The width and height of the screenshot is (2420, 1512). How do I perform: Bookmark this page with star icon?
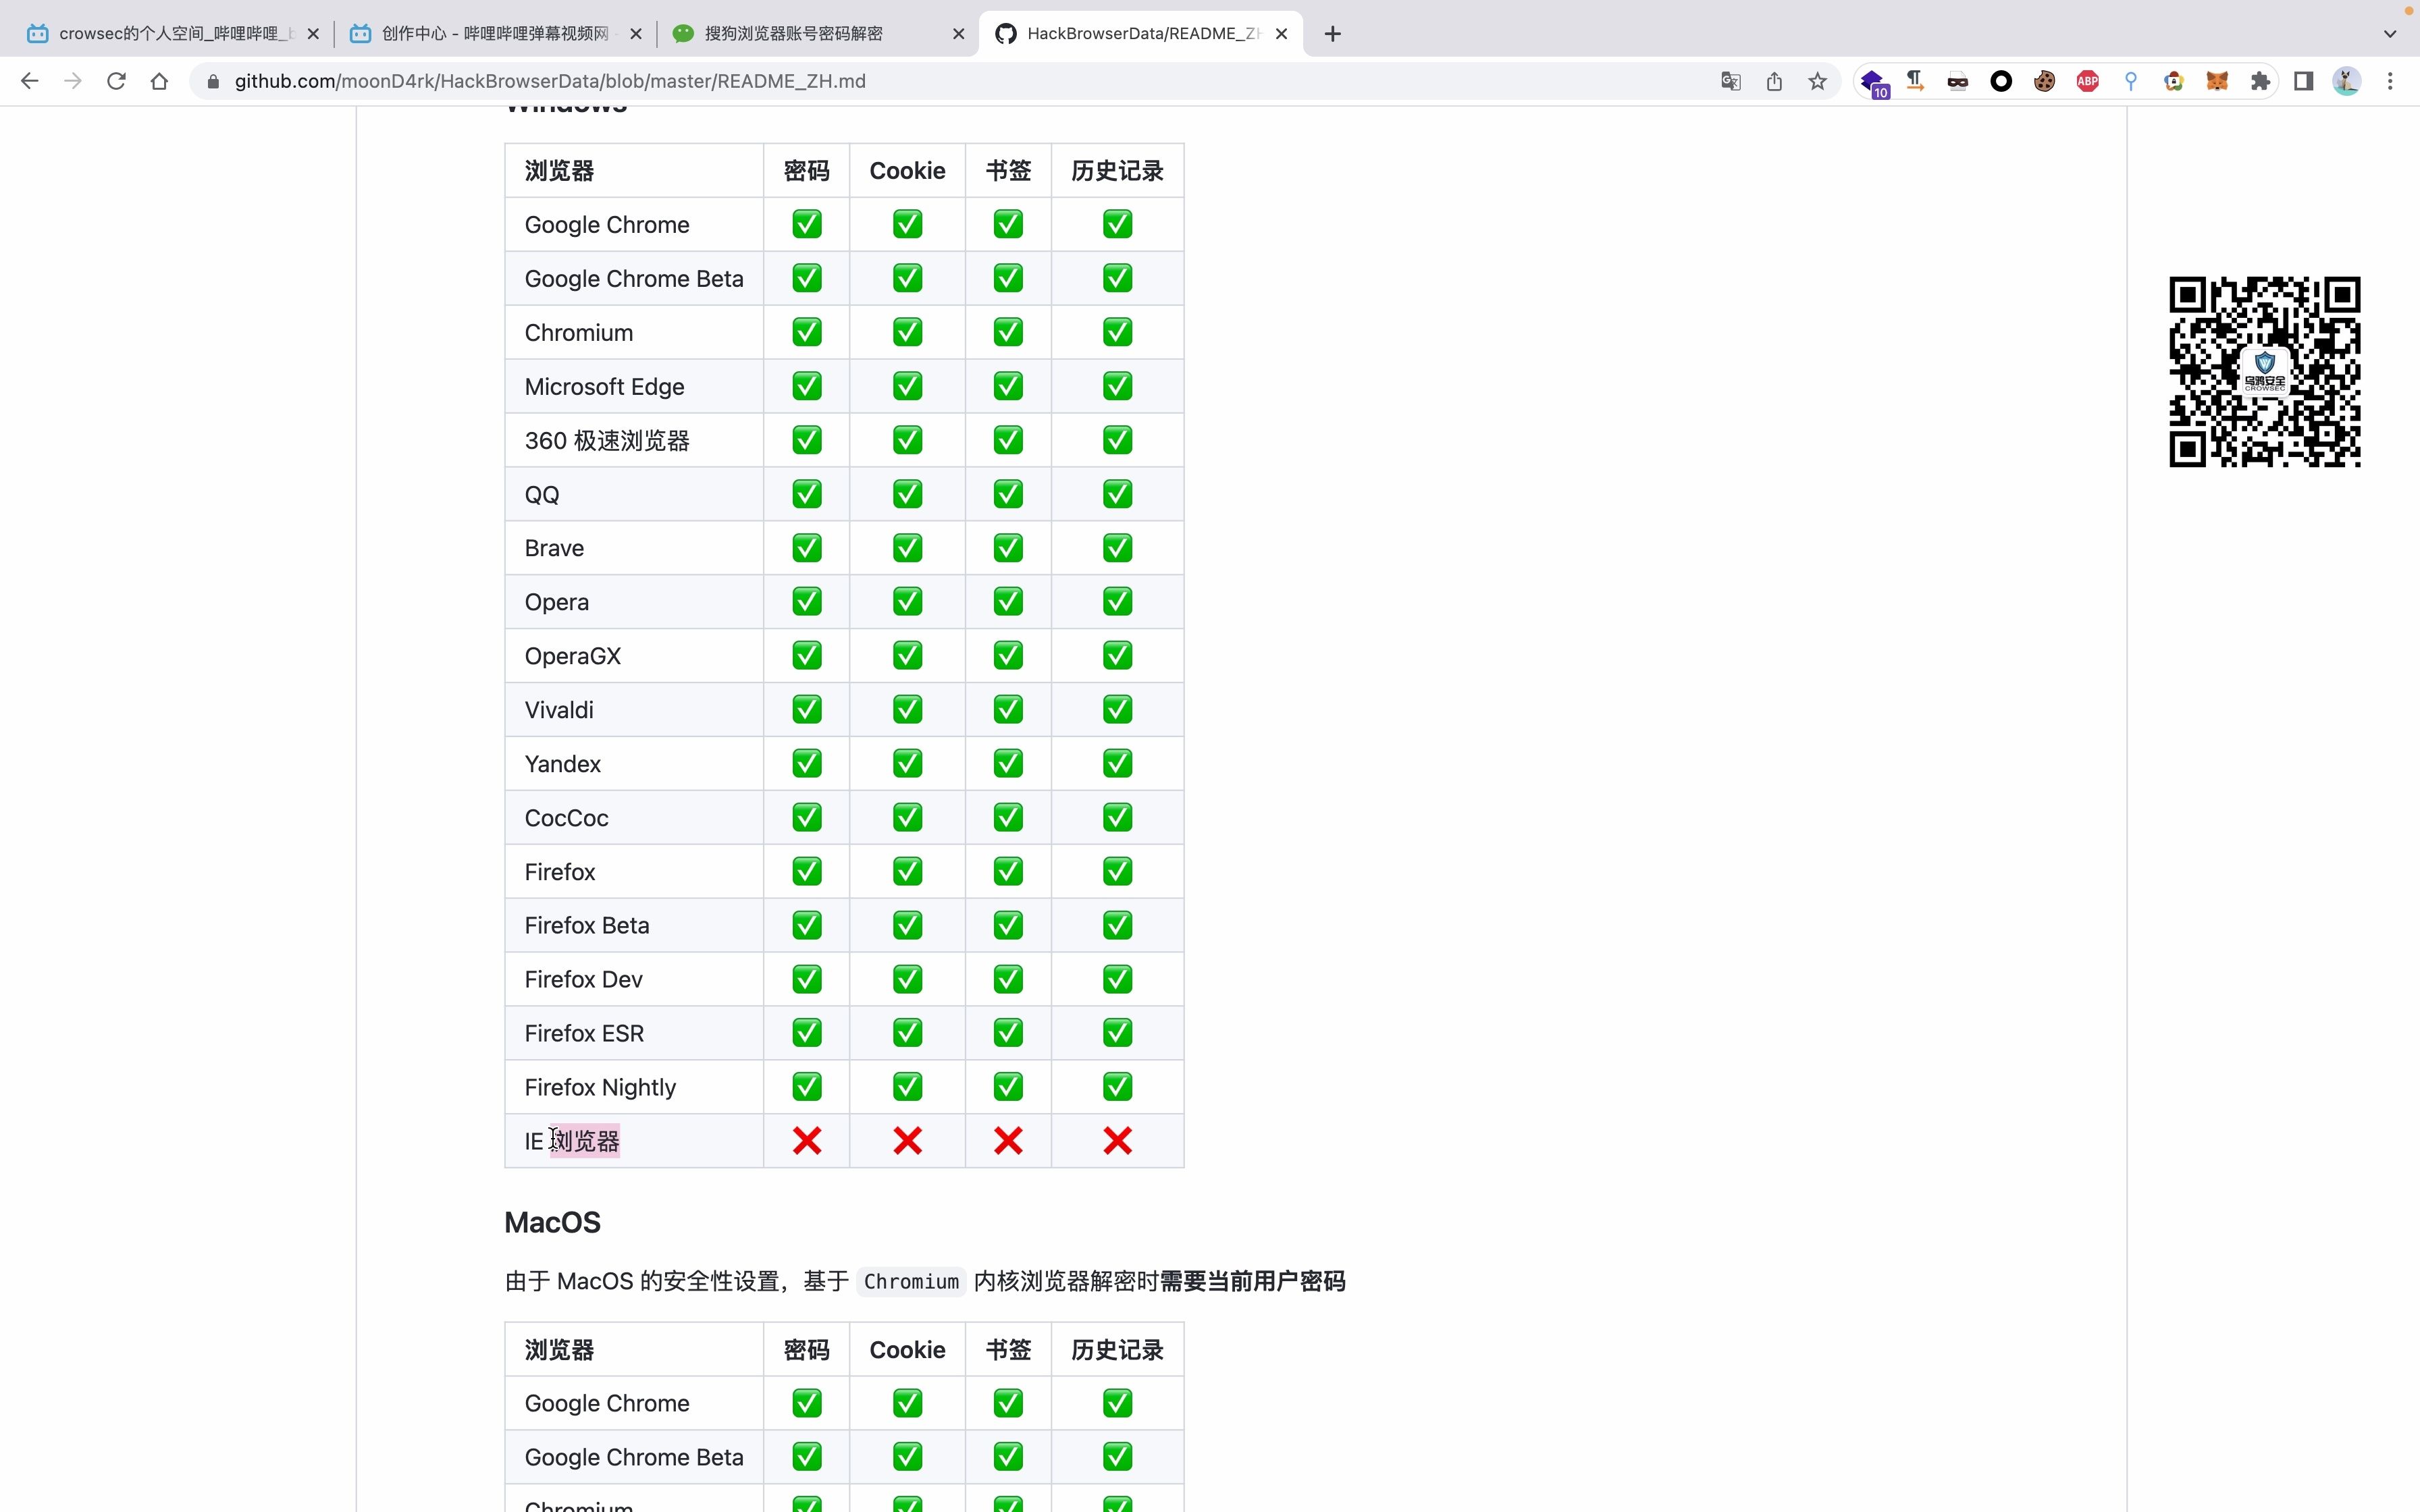tap(1817, 81)
